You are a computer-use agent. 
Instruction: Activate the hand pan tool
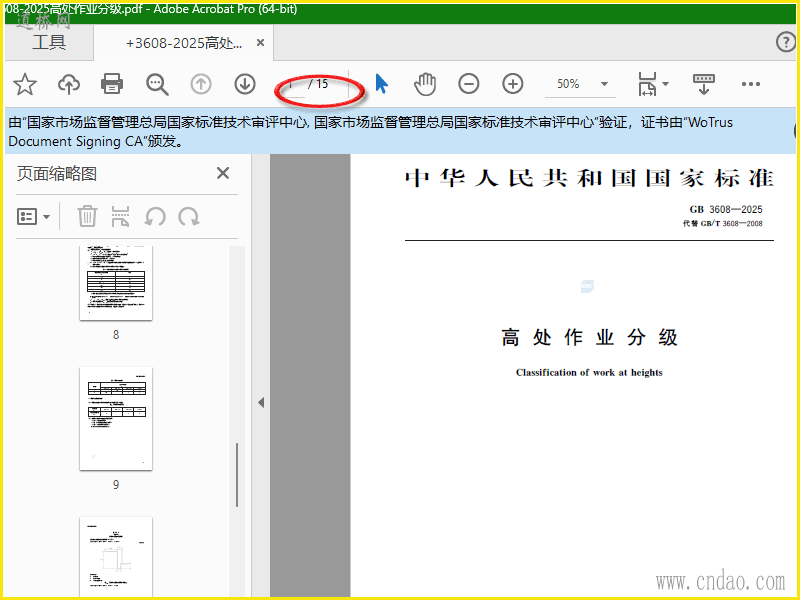[424, 84]
